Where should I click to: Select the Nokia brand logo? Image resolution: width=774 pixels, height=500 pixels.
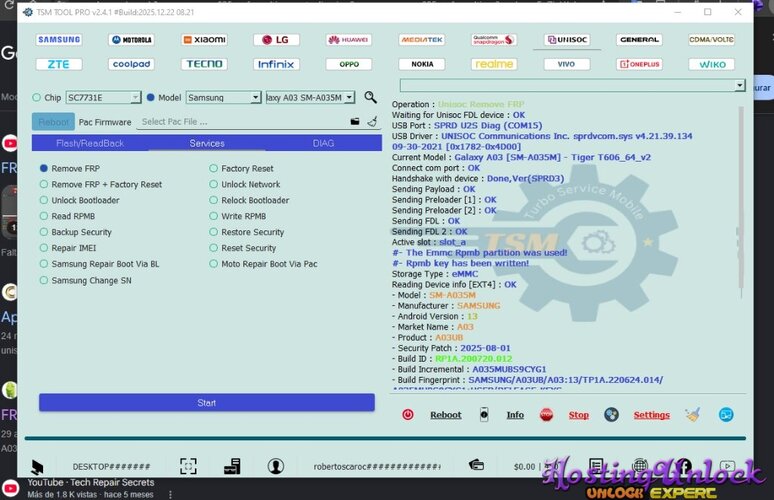(x=422, y=64)
